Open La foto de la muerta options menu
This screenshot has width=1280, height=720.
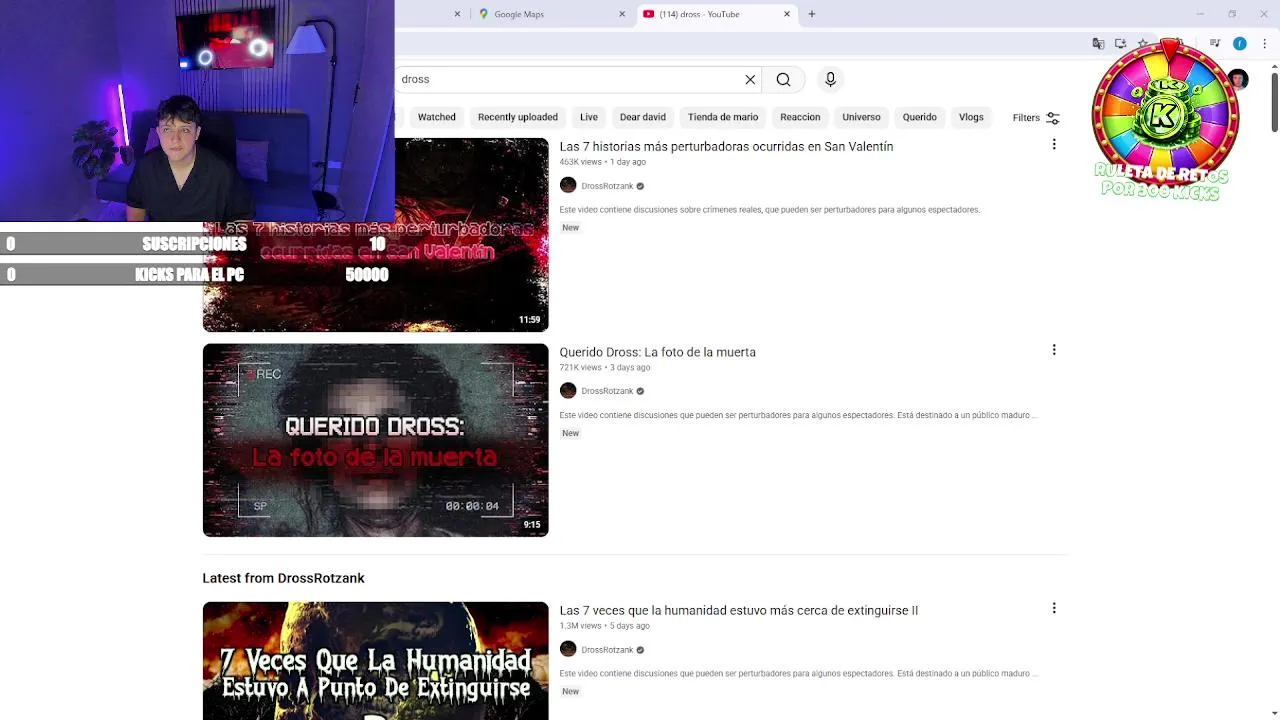tap(1054, 350)
